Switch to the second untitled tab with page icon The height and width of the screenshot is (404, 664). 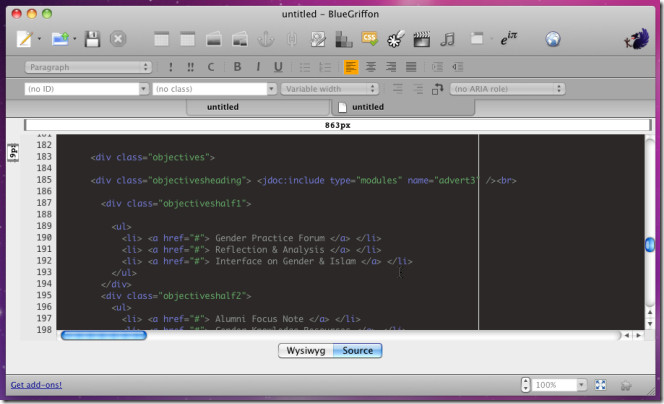403,107
